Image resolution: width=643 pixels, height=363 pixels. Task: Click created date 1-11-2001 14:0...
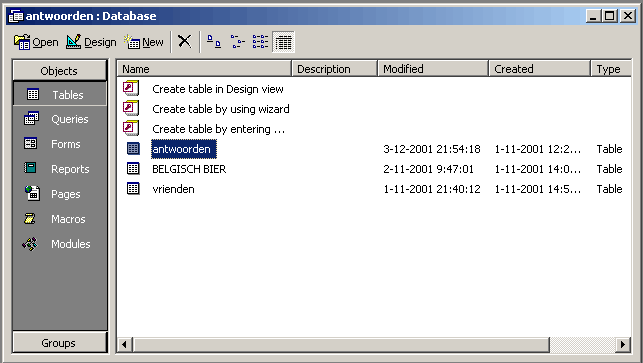538,169
